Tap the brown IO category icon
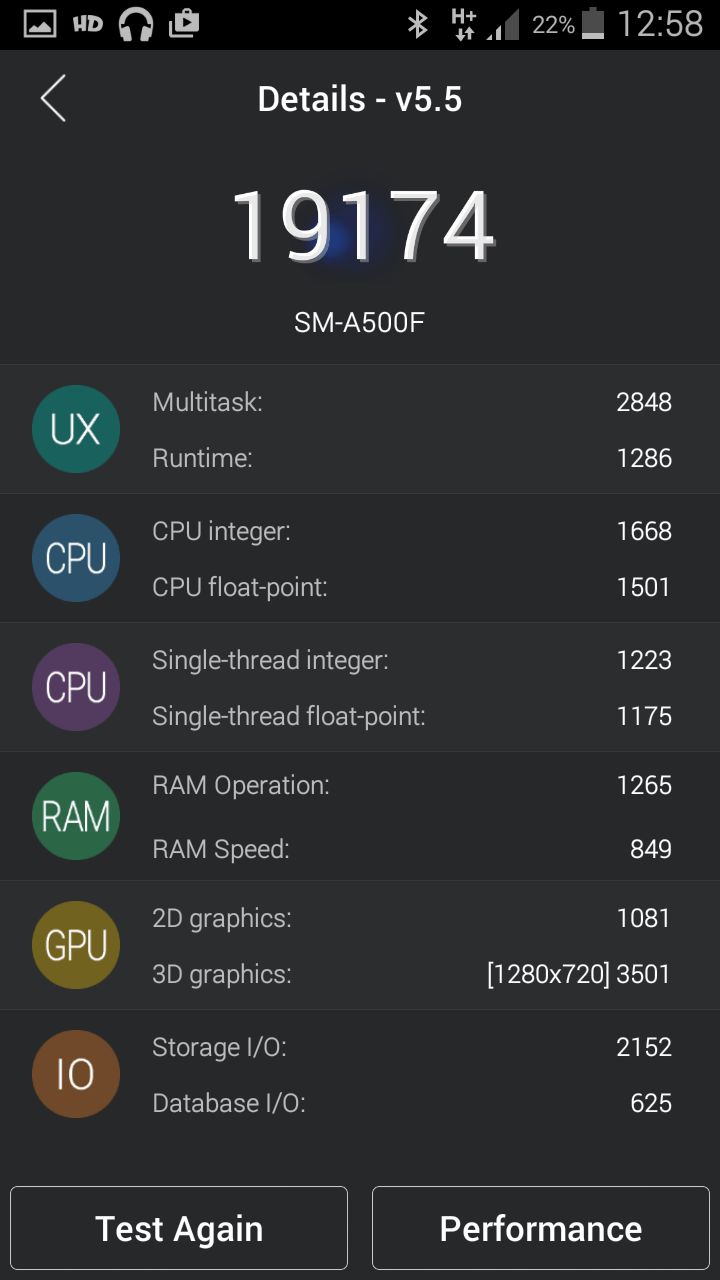Screen dimensions: 720x1280 click(x=76, y=1074)
